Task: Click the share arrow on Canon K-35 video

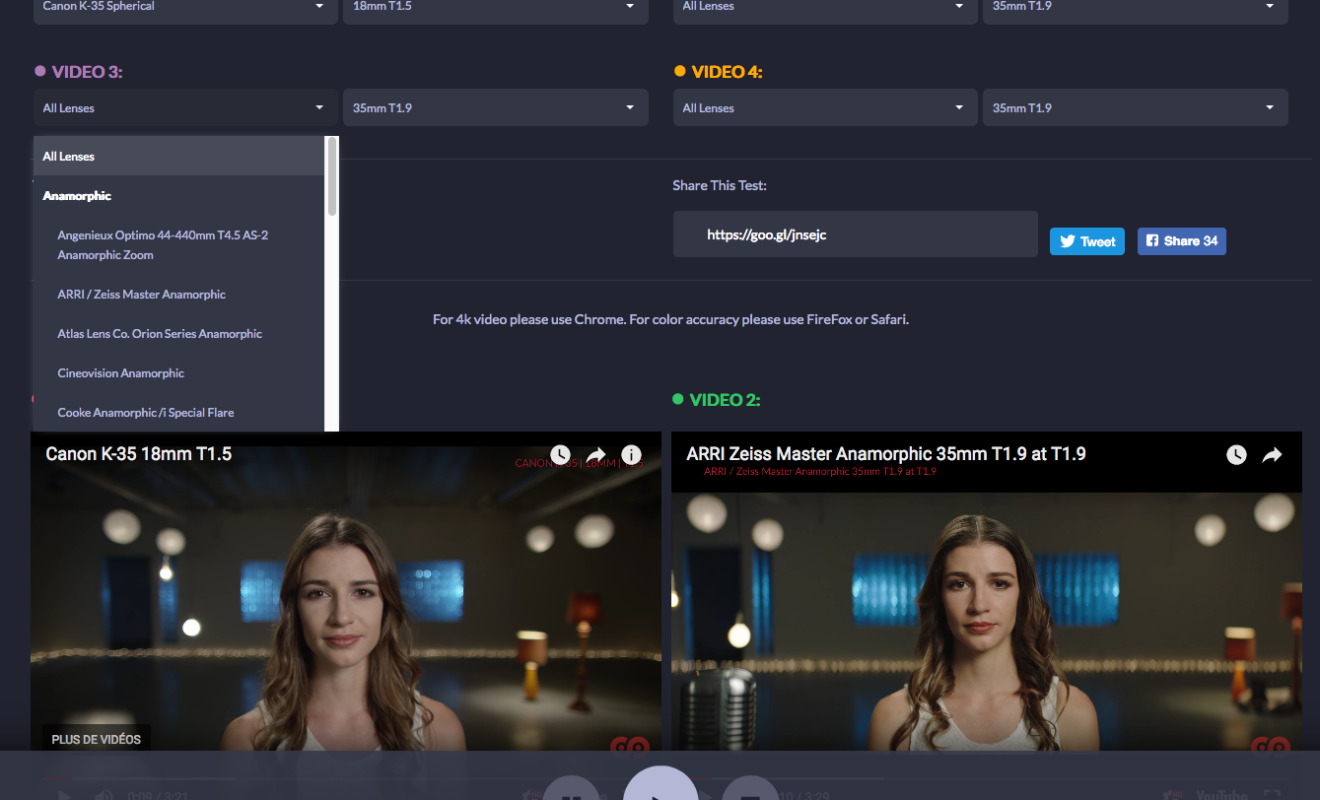Action: pyautogui.click(x=596, y=455)
